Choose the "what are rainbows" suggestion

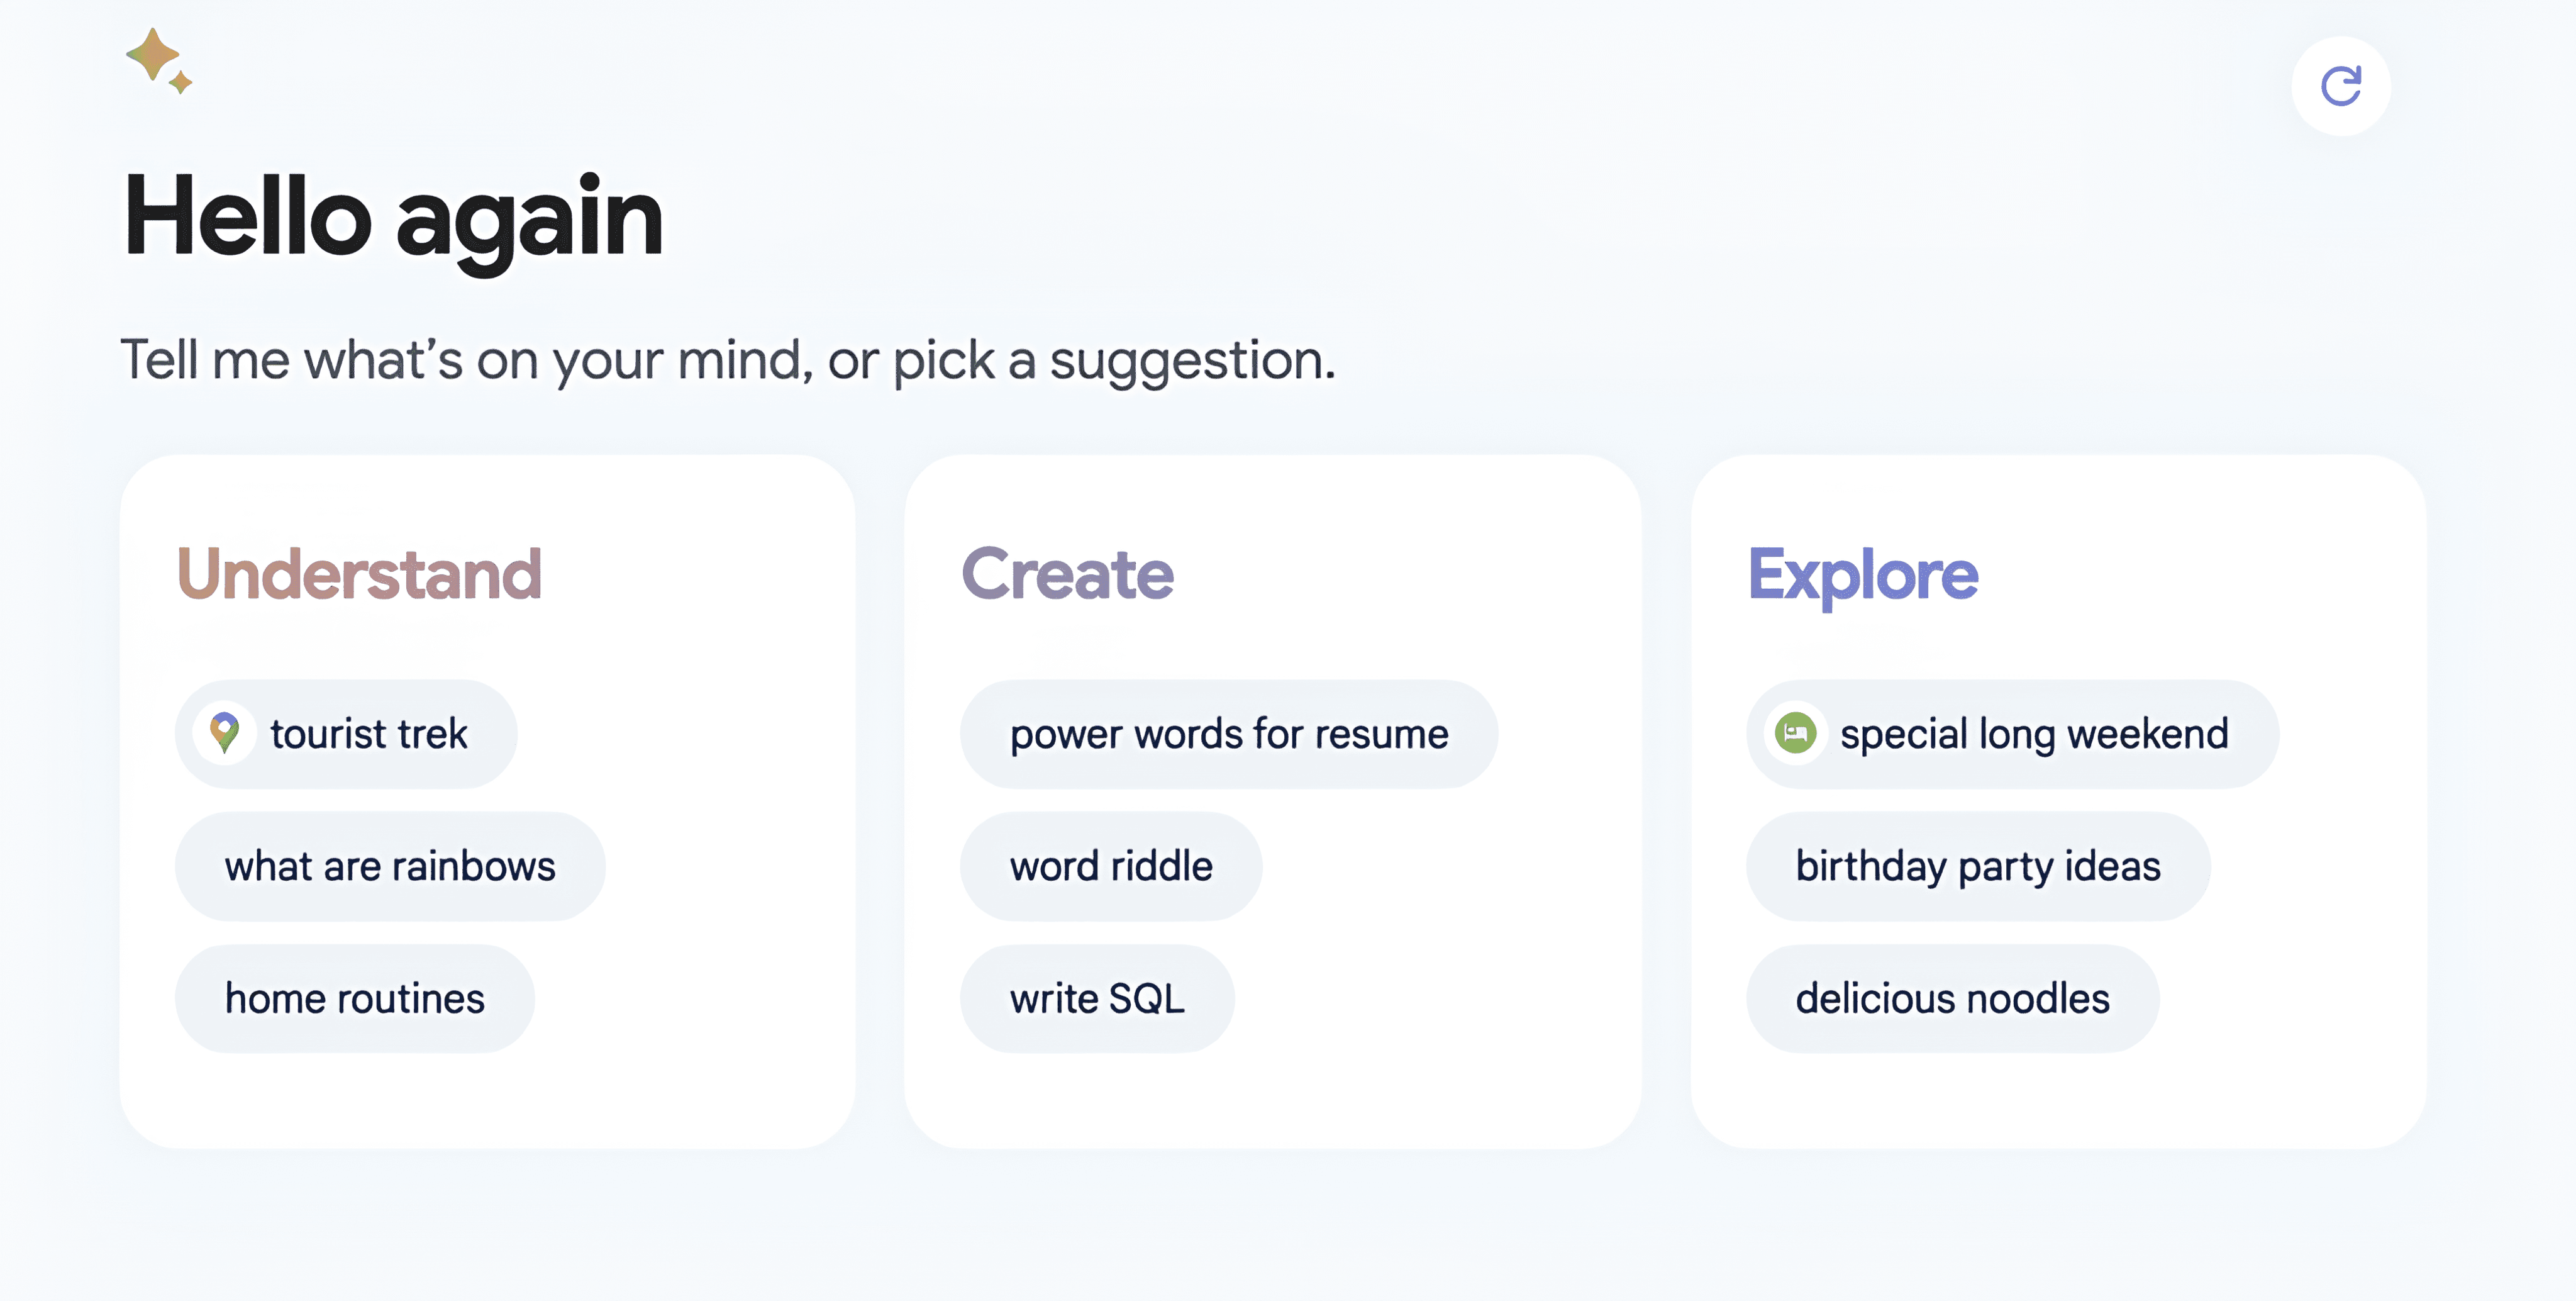point(389,866)
